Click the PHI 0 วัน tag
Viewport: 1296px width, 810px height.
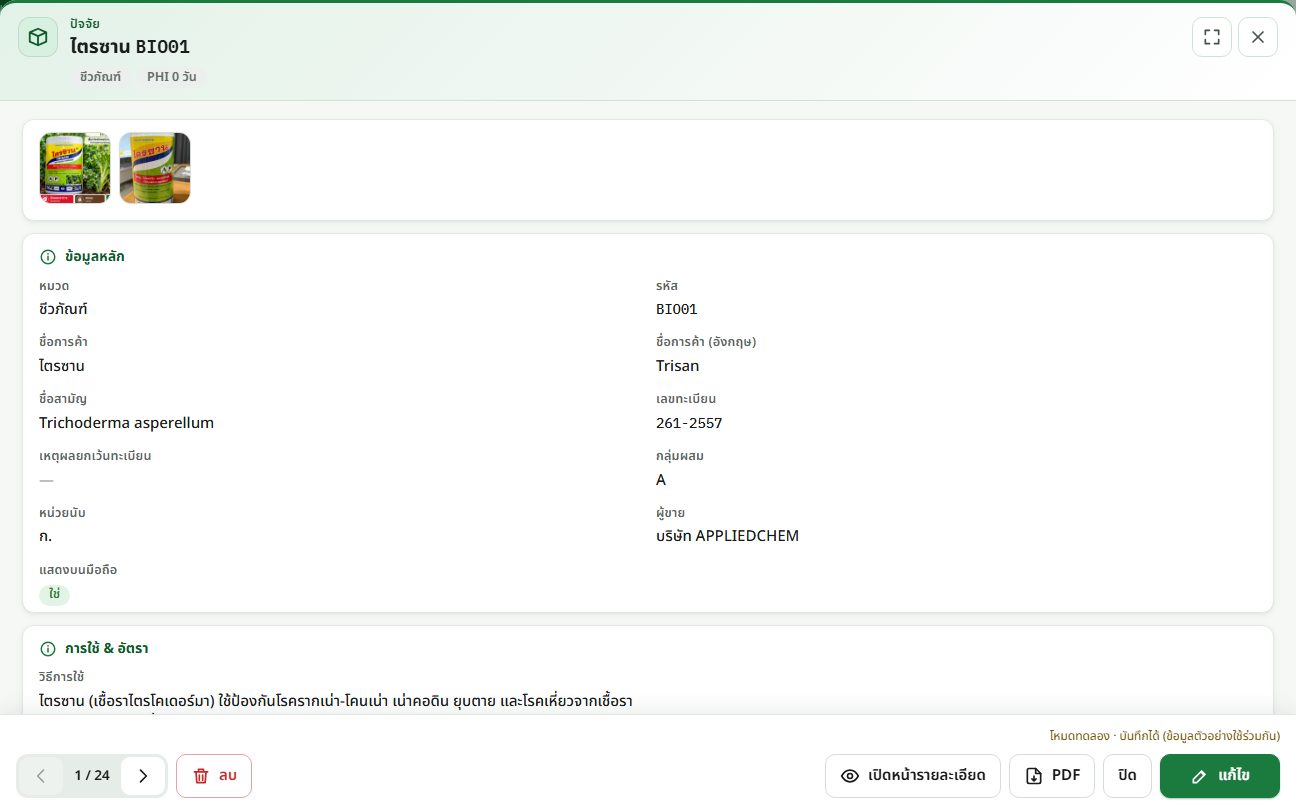tap(172, 76)
